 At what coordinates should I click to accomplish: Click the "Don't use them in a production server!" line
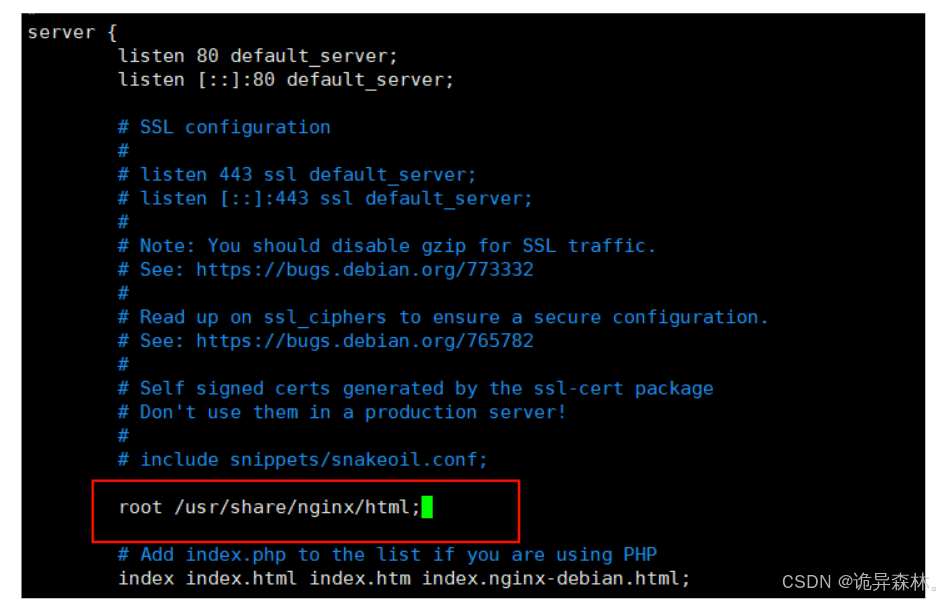coord(342,412)
